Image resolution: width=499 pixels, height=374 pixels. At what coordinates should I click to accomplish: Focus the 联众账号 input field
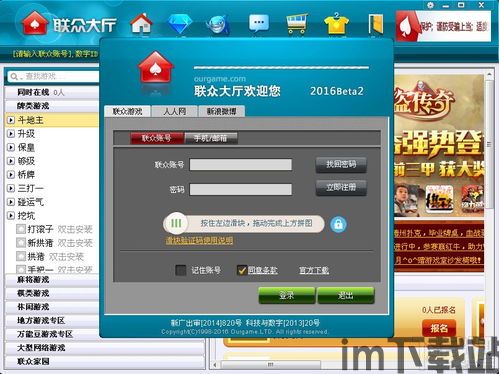click(241, 164)
